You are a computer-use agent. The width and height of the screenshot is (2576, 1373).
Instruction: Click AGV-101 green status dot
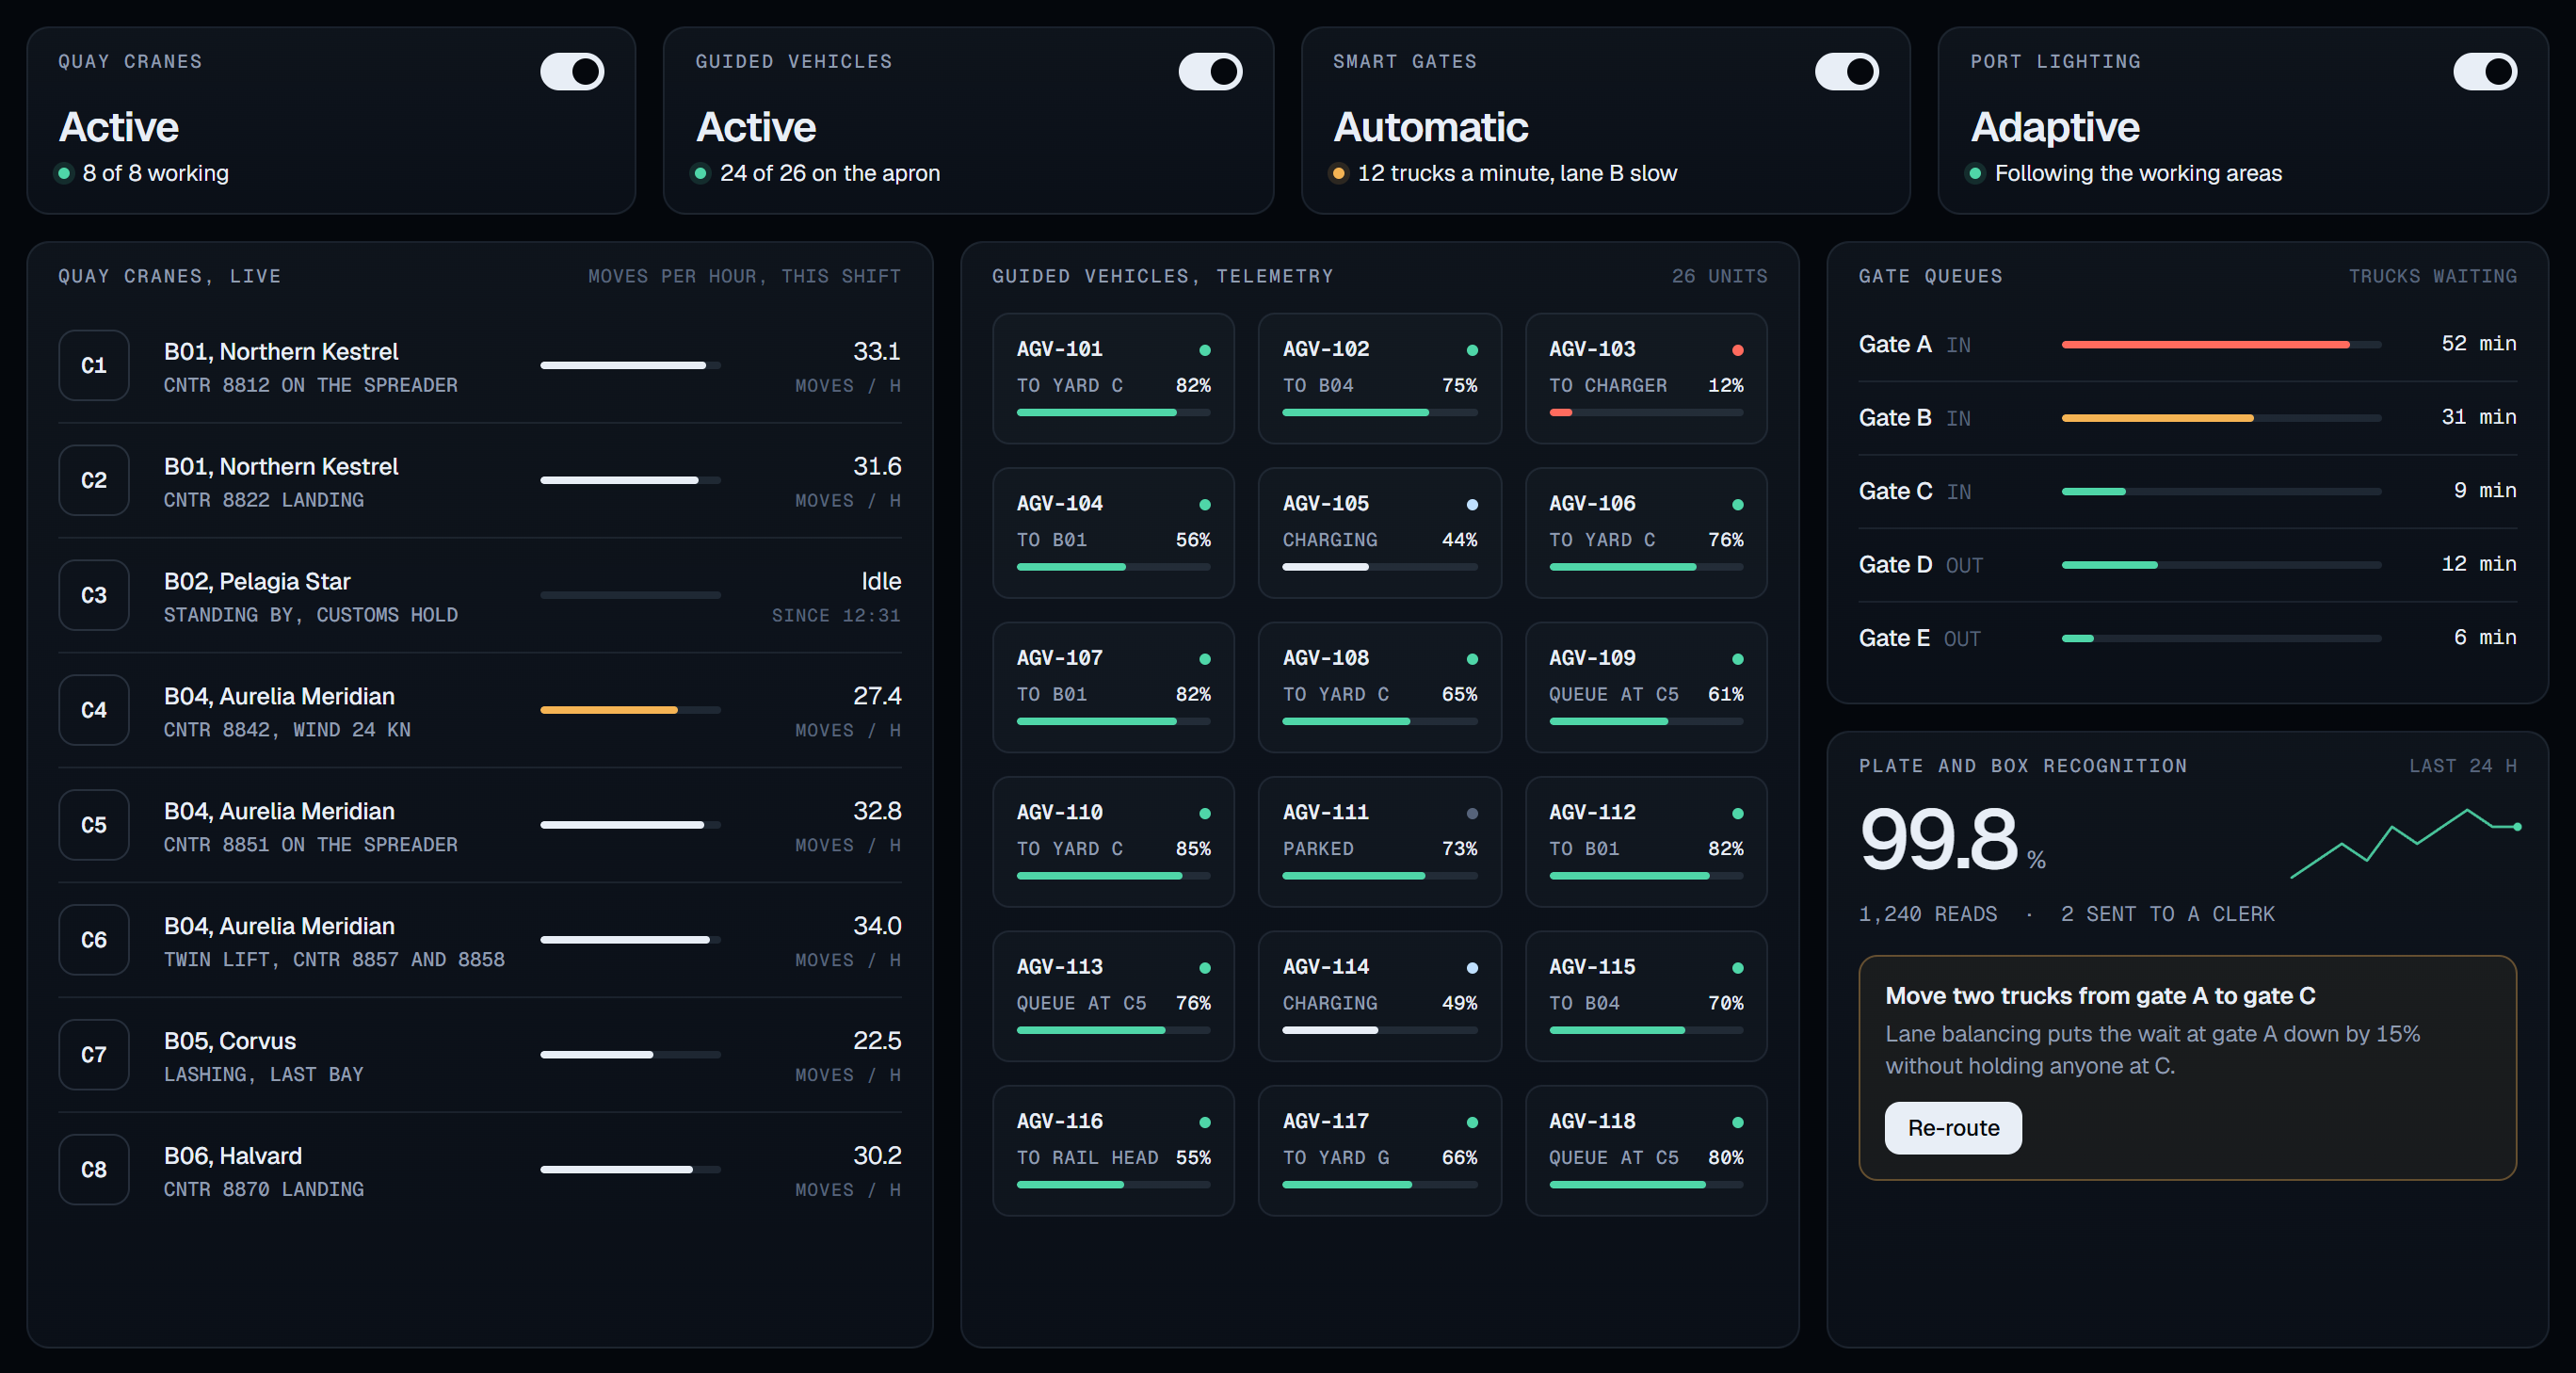point(1205,350)
